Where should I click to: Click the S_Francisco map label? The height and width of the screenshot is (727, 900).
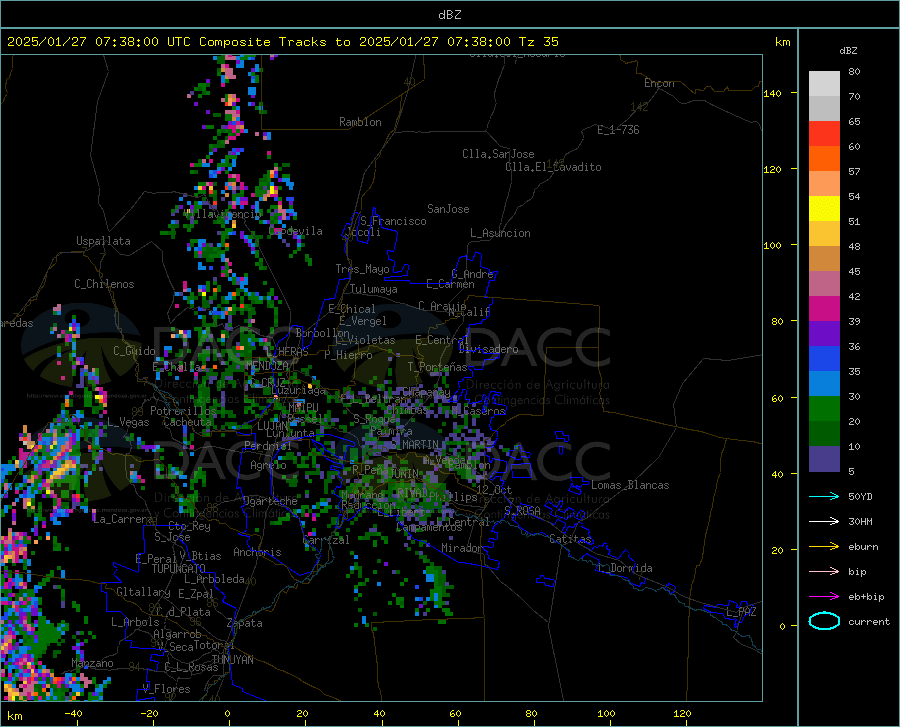tap(393, 221)
